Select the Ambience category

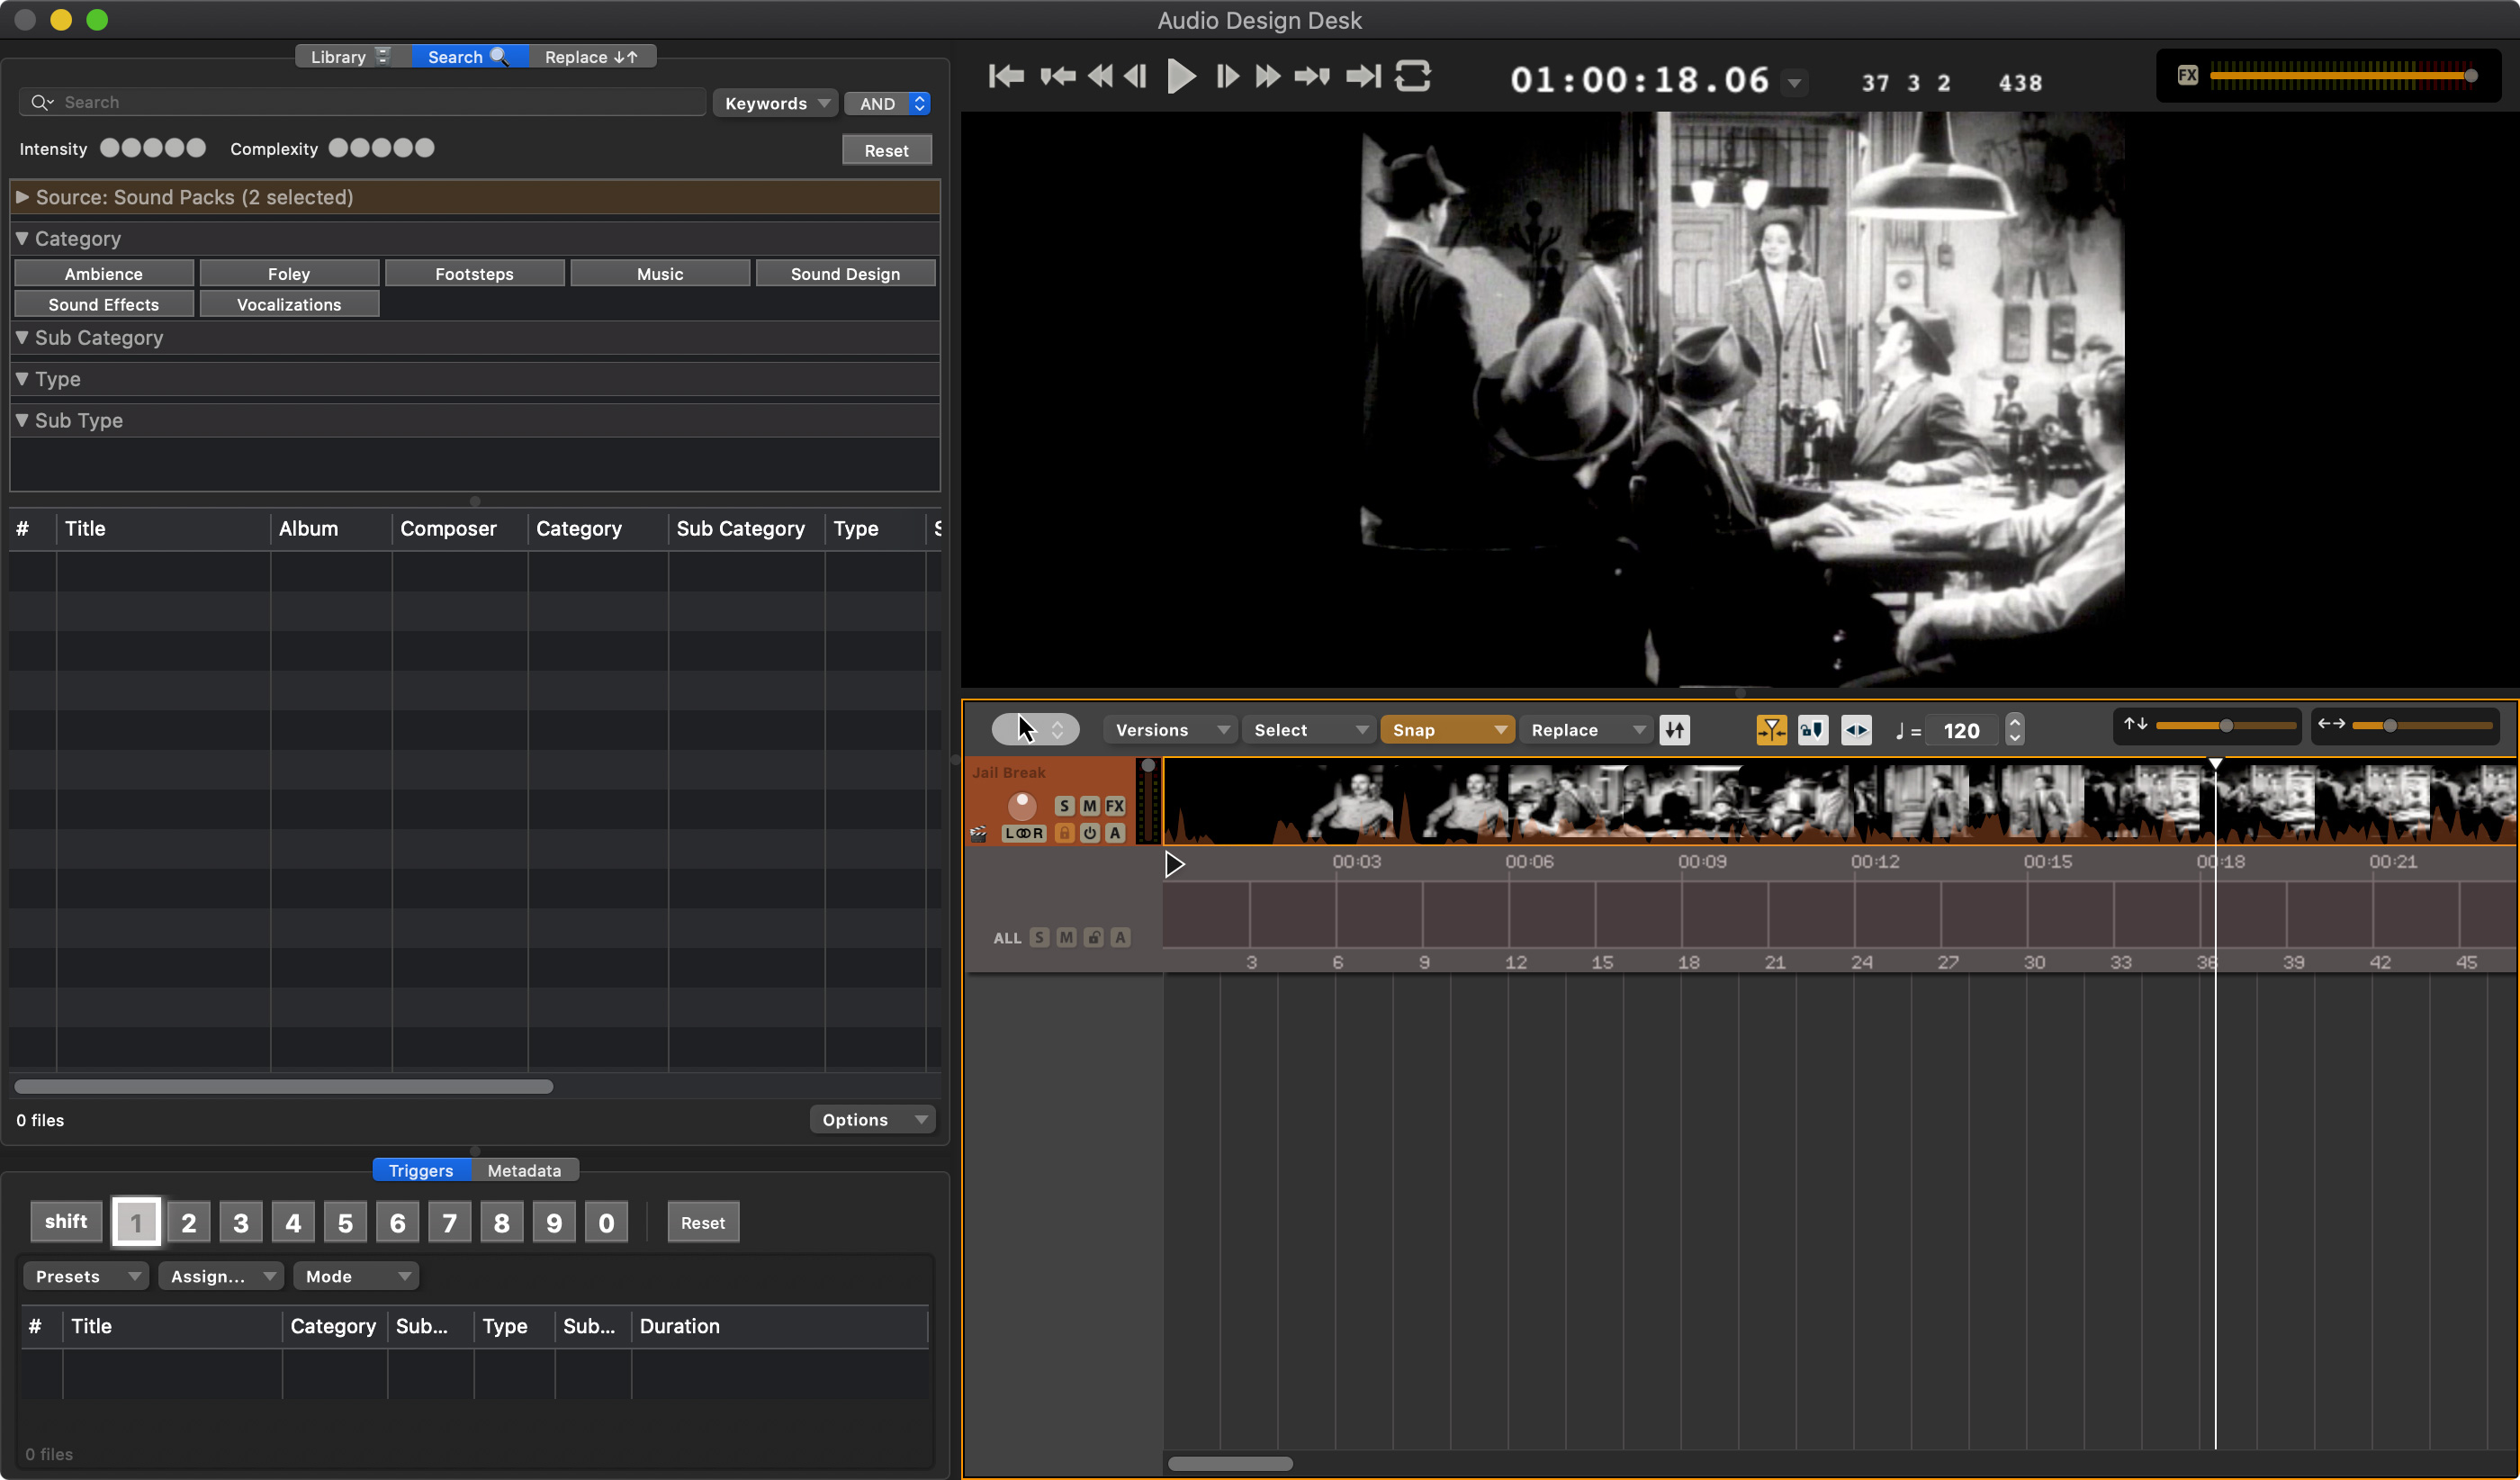click(x=104, y=274)
